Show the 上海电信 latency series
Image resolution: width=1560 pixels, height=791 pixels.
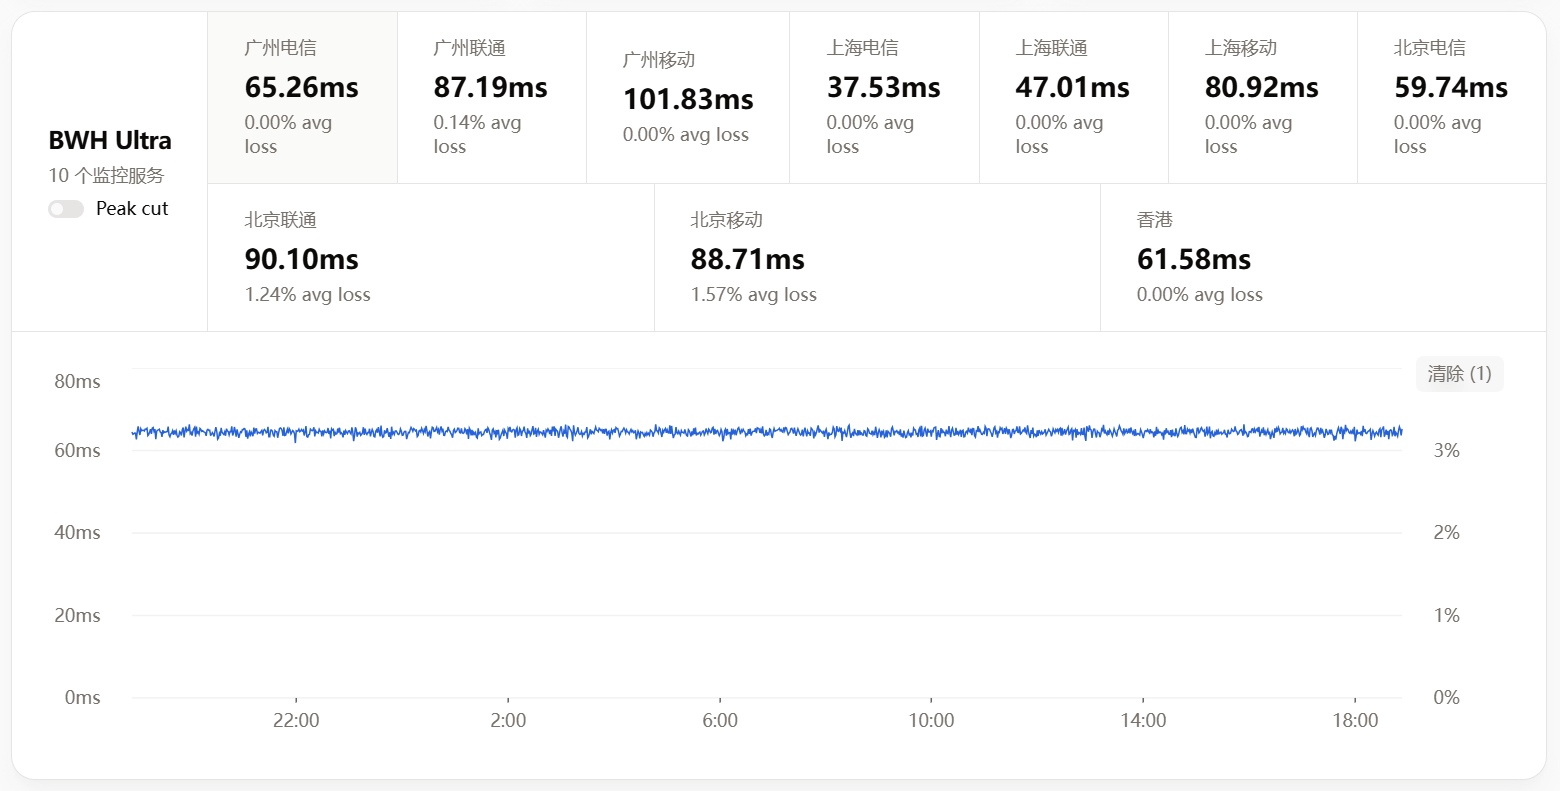(883, 98)
